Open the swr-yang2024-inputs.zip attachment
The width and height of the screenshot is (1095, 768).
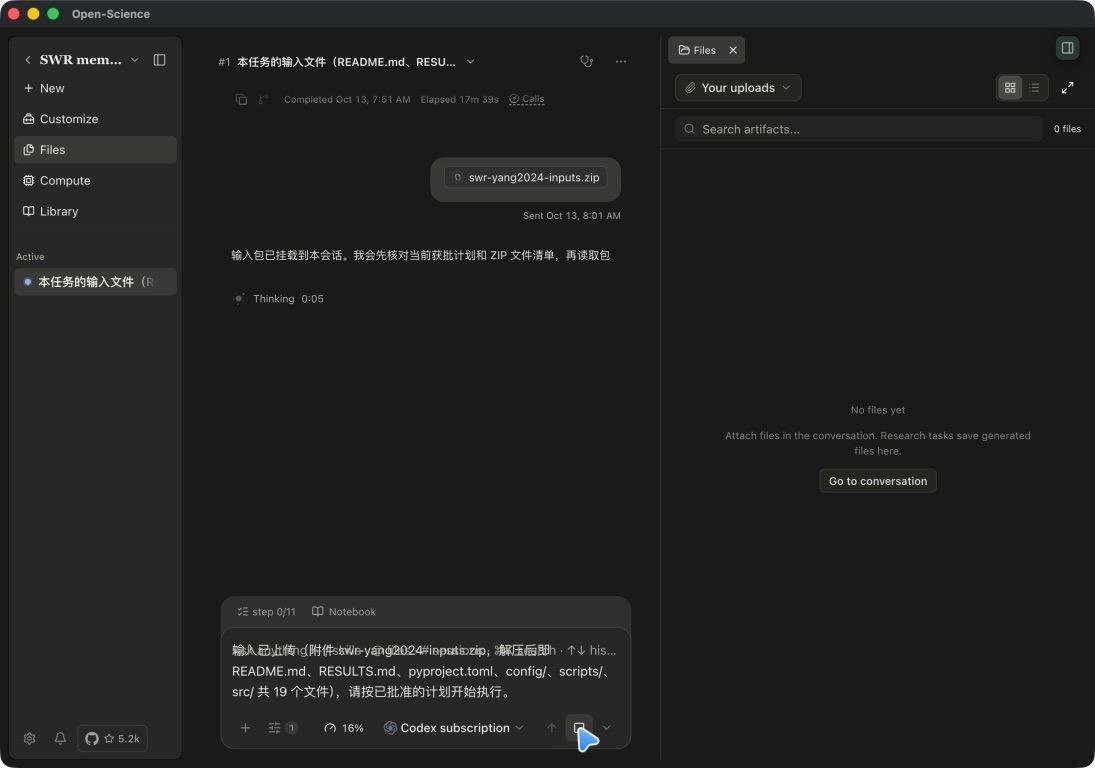tap(525, 177)
